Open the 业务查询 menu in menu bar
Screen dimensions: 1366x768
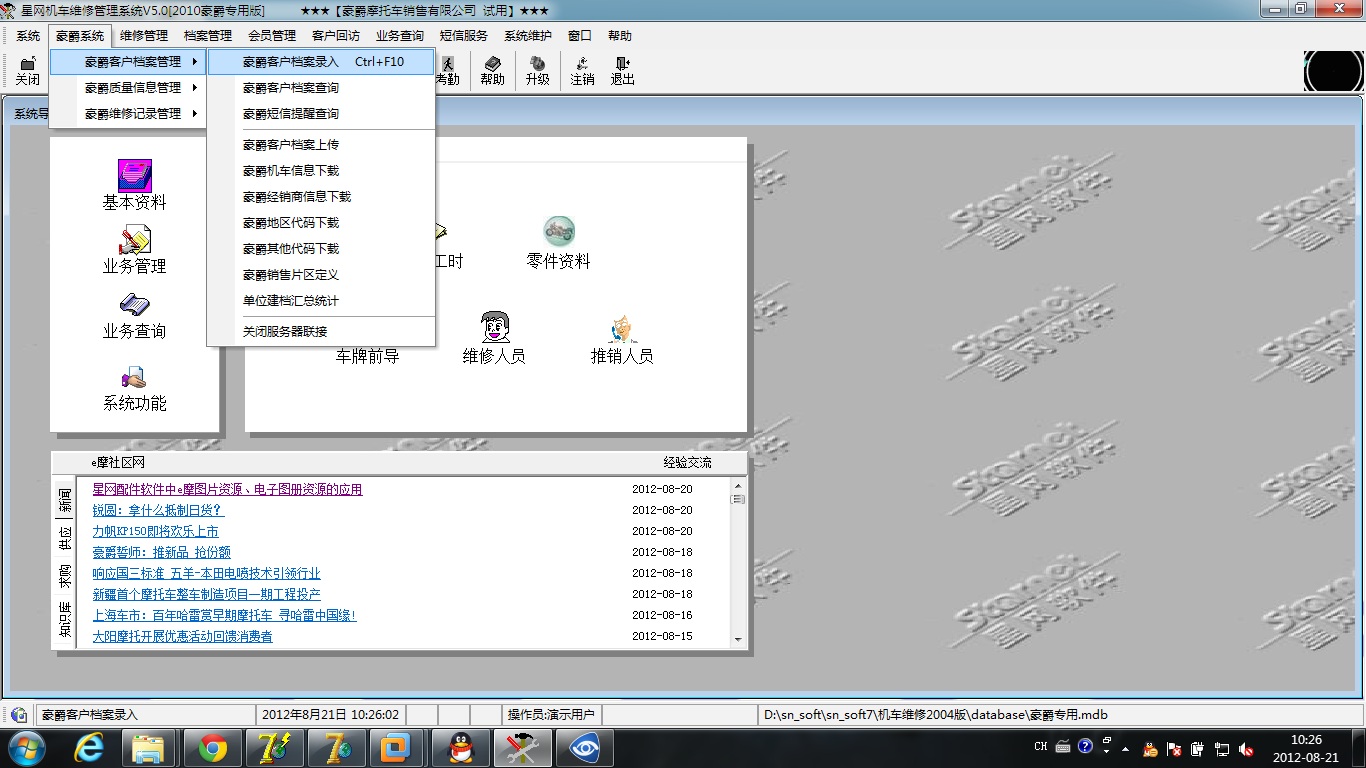coord(400,35)
